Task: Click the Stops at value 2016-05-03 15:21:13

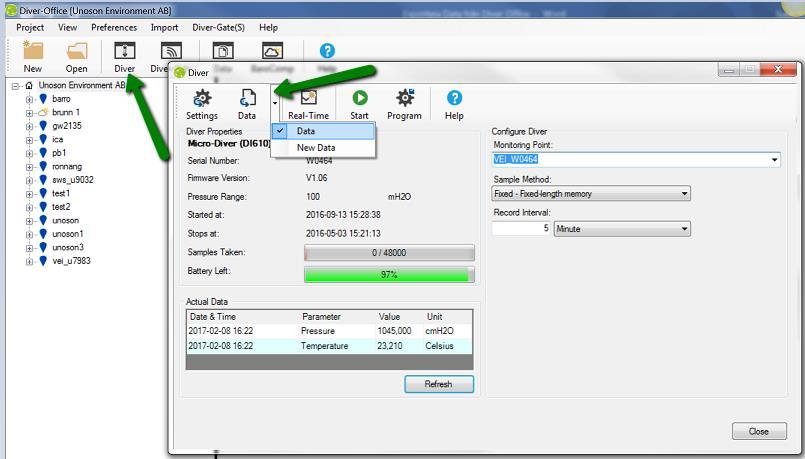Action: pyautogui.click(x=343, y=234)
